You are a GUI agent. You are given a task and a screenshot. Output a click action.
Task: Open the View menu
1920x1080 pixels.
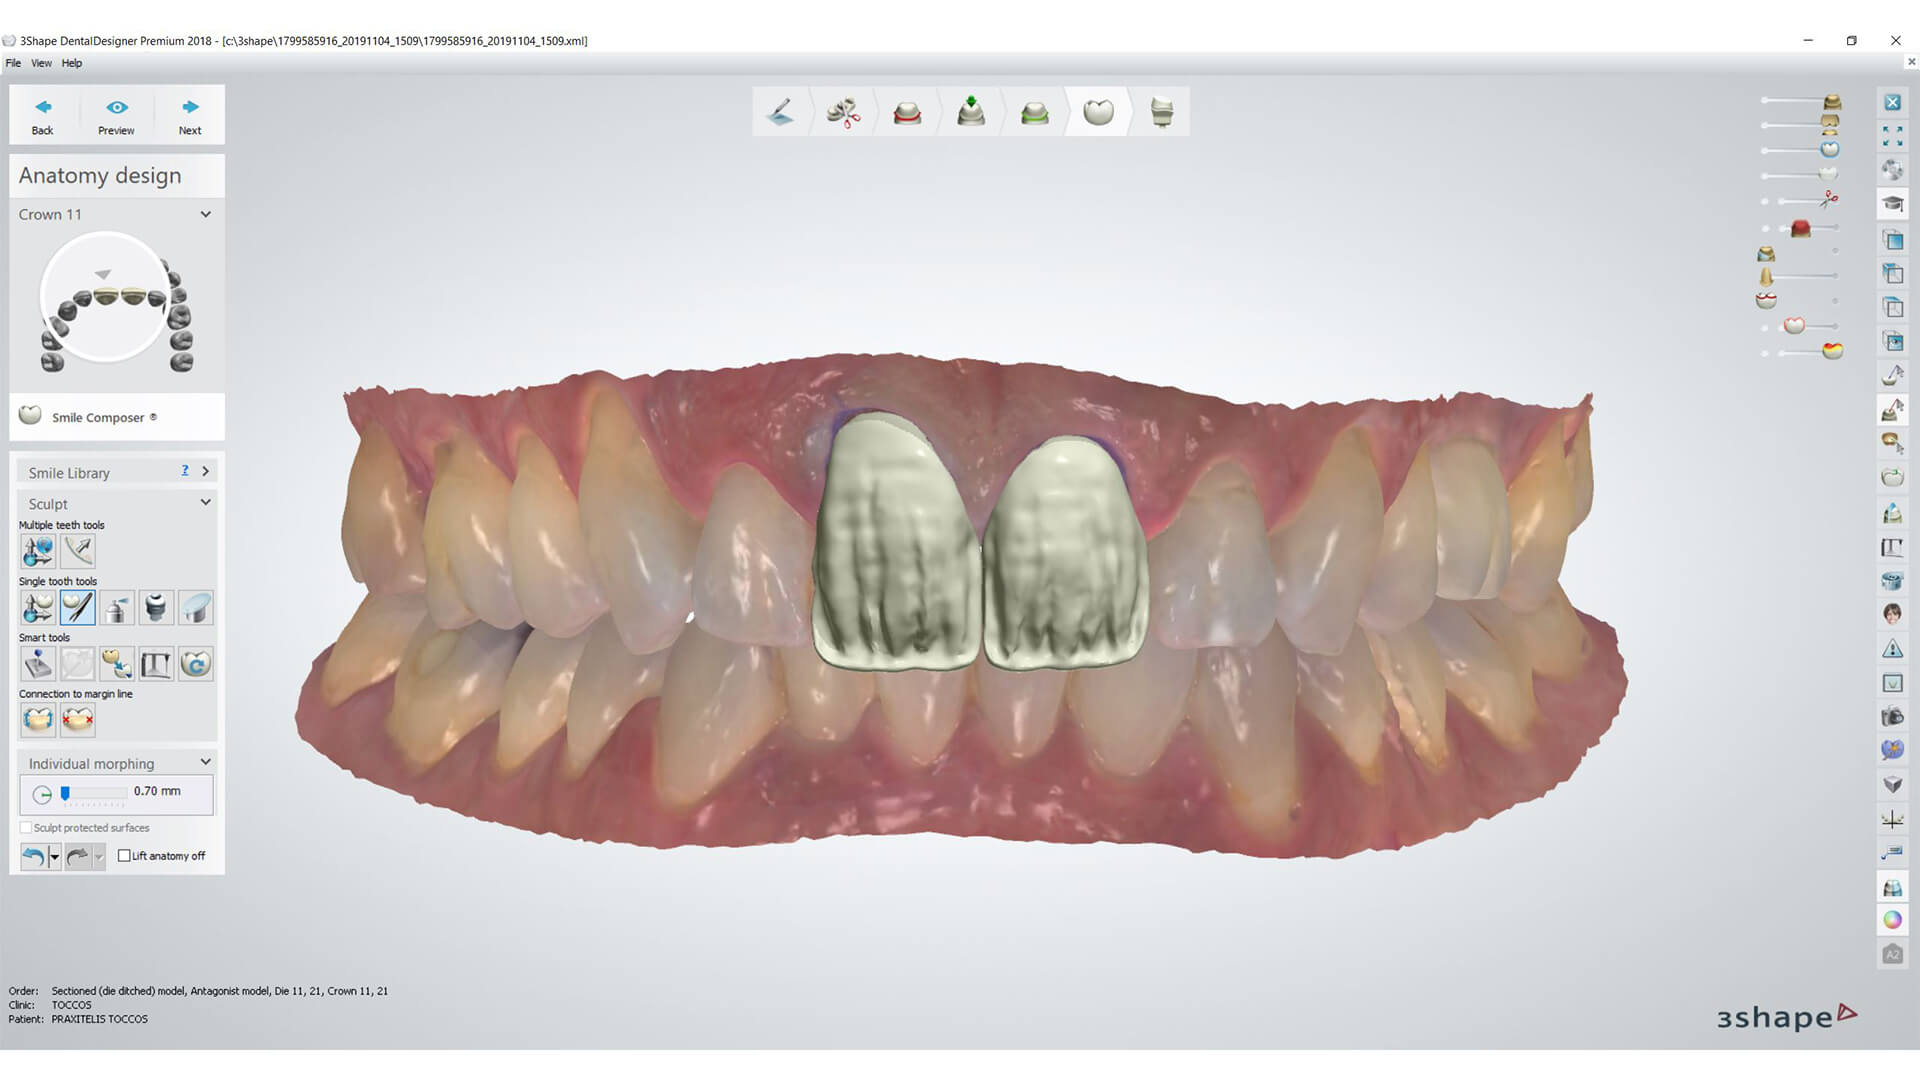point(41,63)
